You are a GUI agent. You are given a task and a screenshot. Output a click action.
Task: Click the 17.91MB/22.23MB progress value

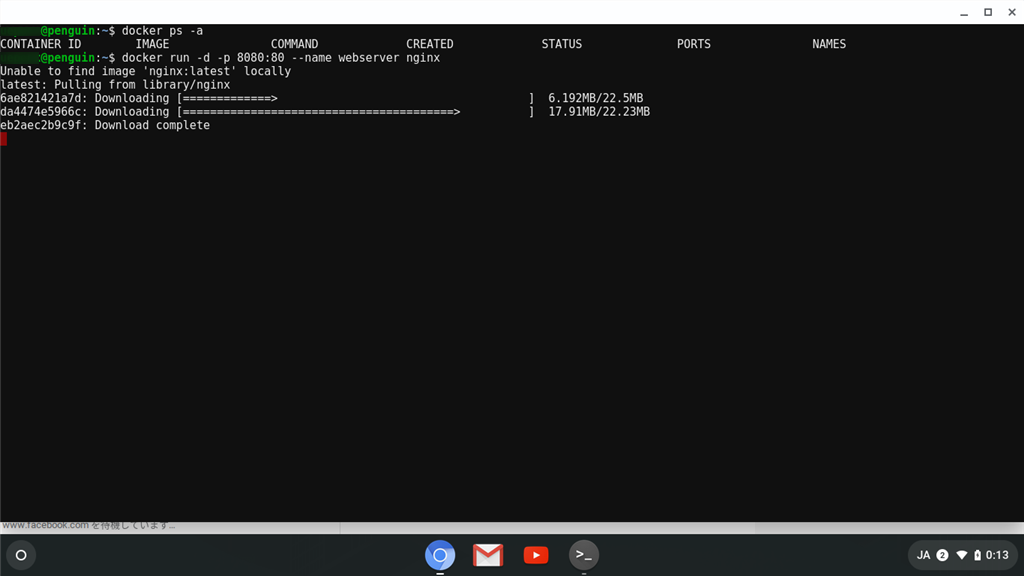coord(599,112)
